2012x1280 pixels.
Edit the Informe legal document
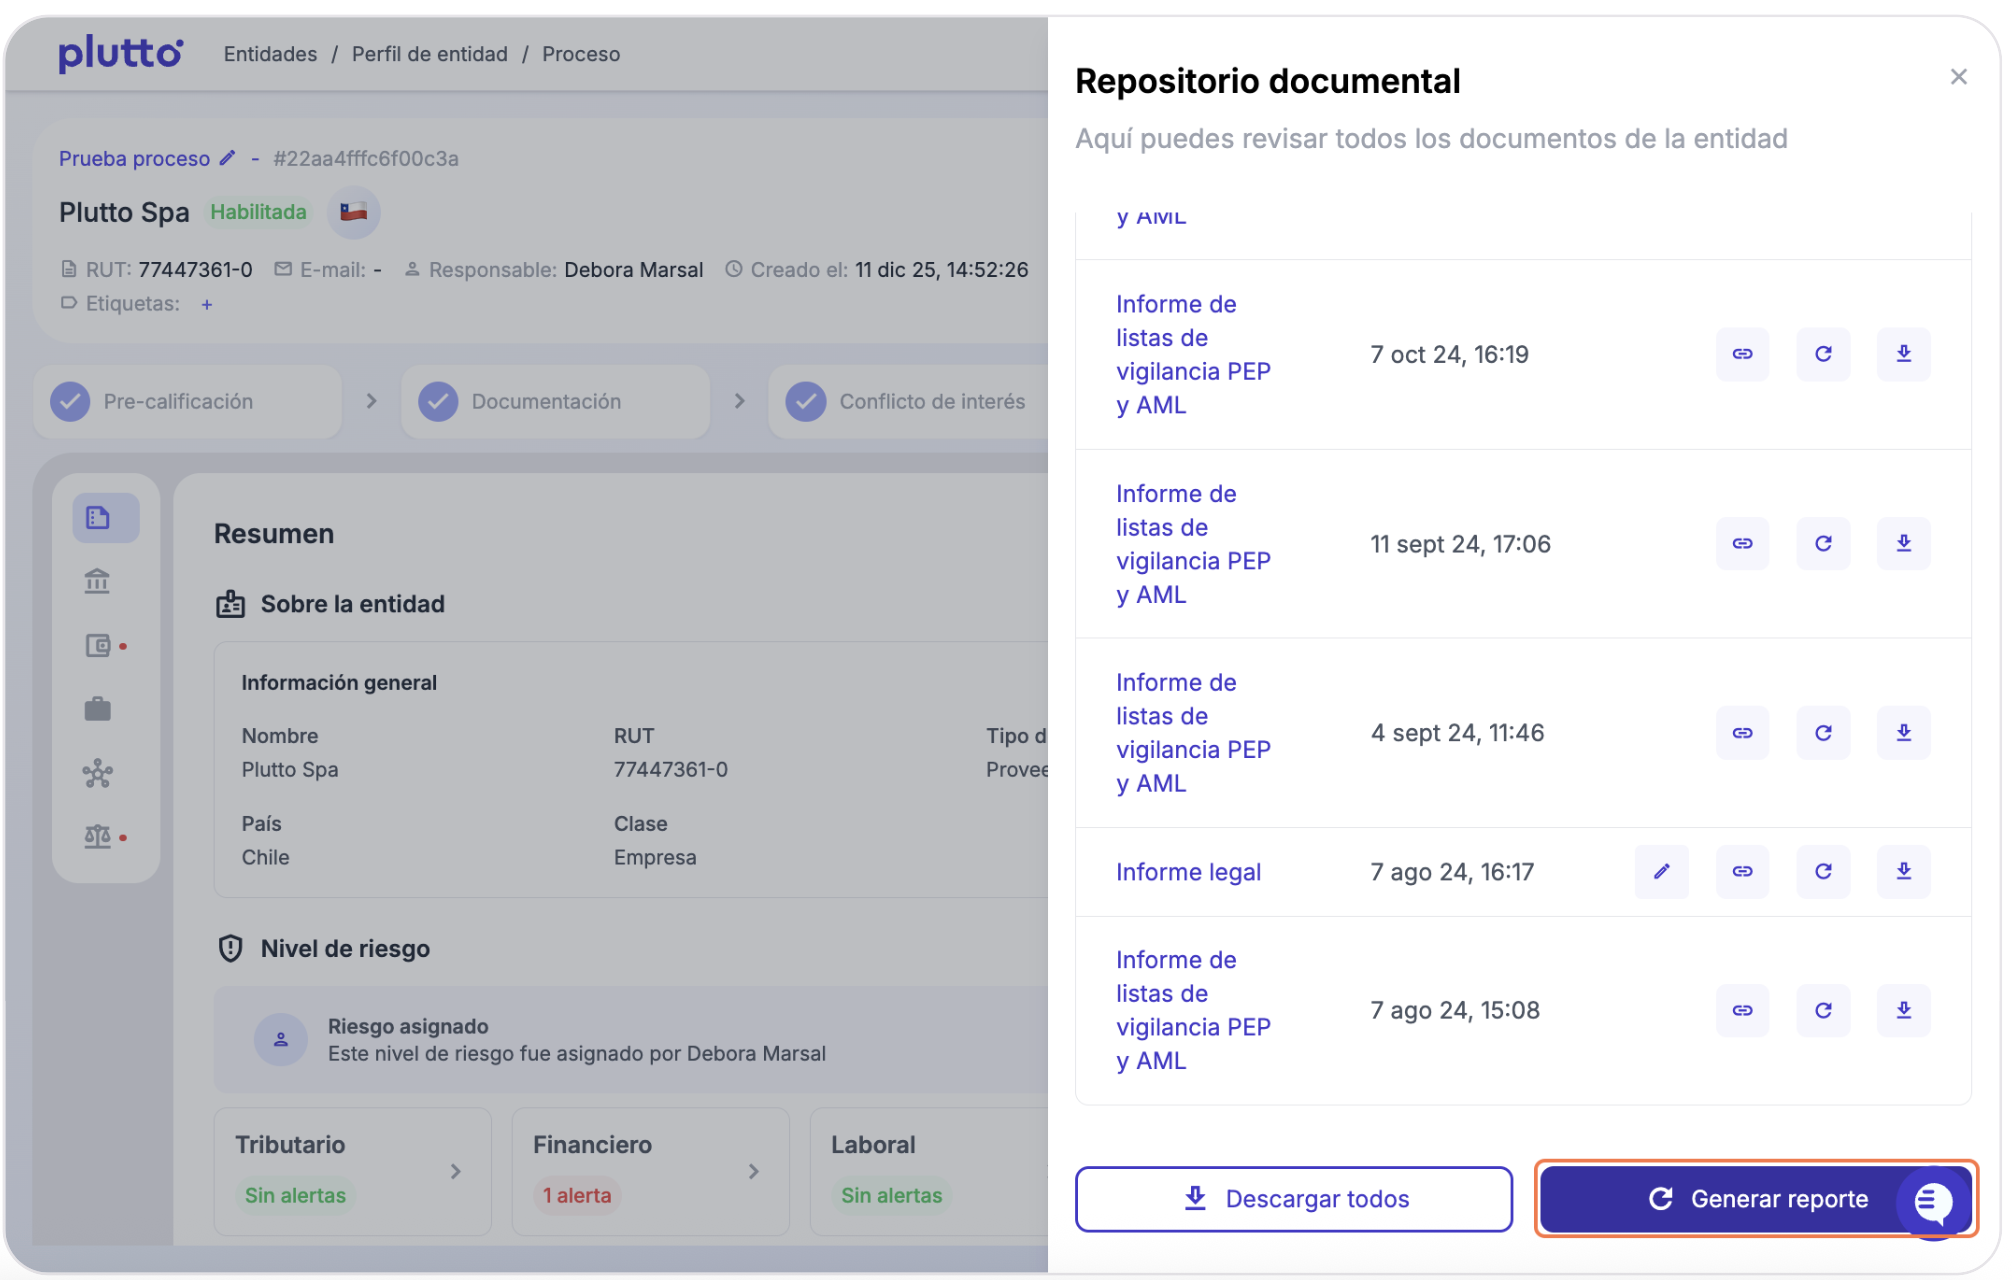(1661, 871)
